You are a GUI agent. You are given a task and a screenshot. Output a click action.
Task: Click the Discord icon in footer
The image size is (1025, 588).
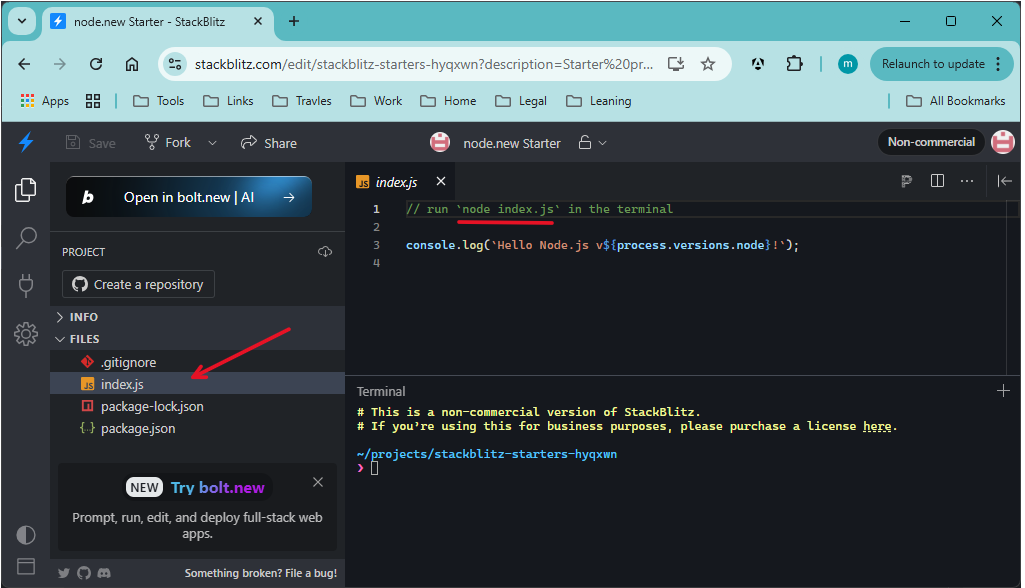coord(104,573)
